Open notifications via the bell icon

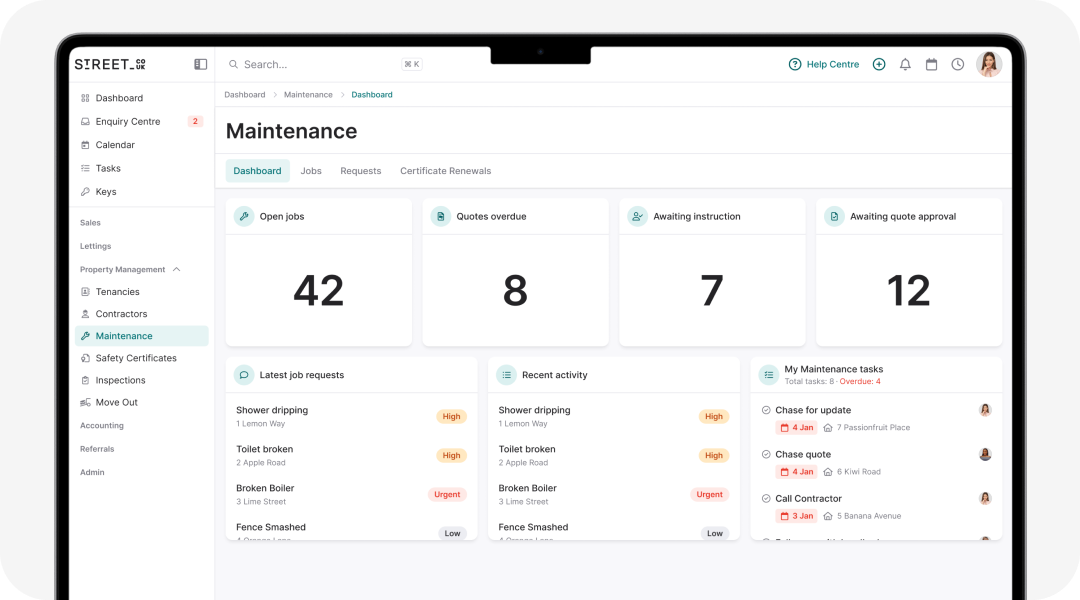pos(905,63)
